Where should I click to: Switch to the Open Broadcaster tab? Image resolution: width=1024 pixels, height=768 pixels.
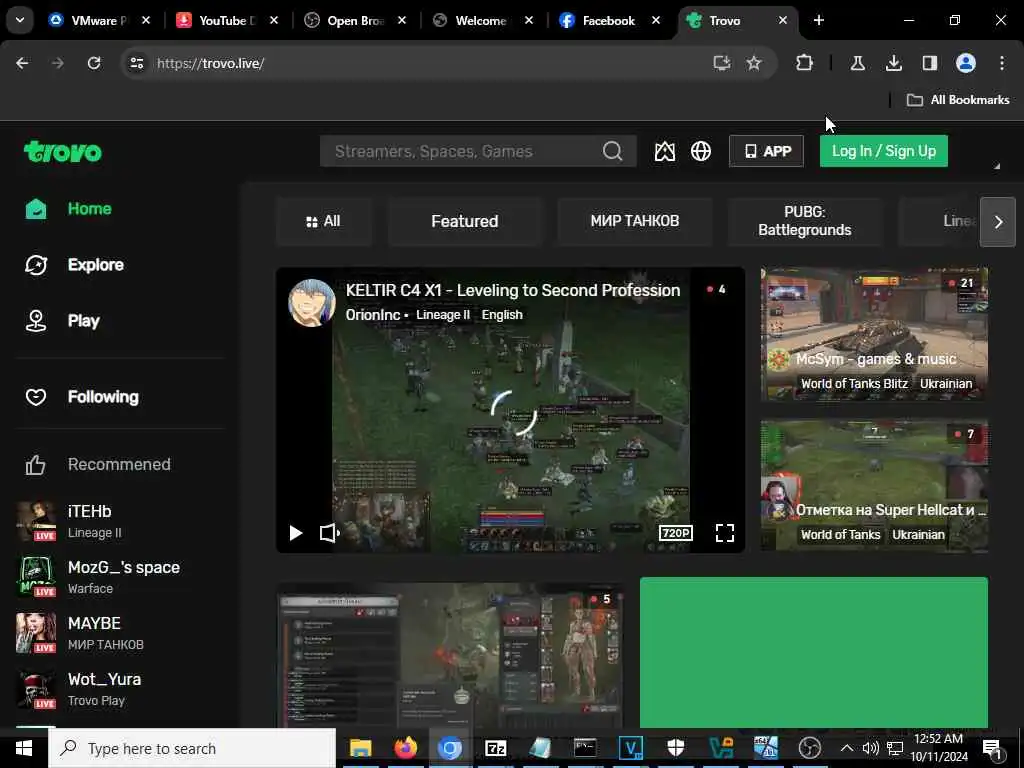(x=355, y=21)
